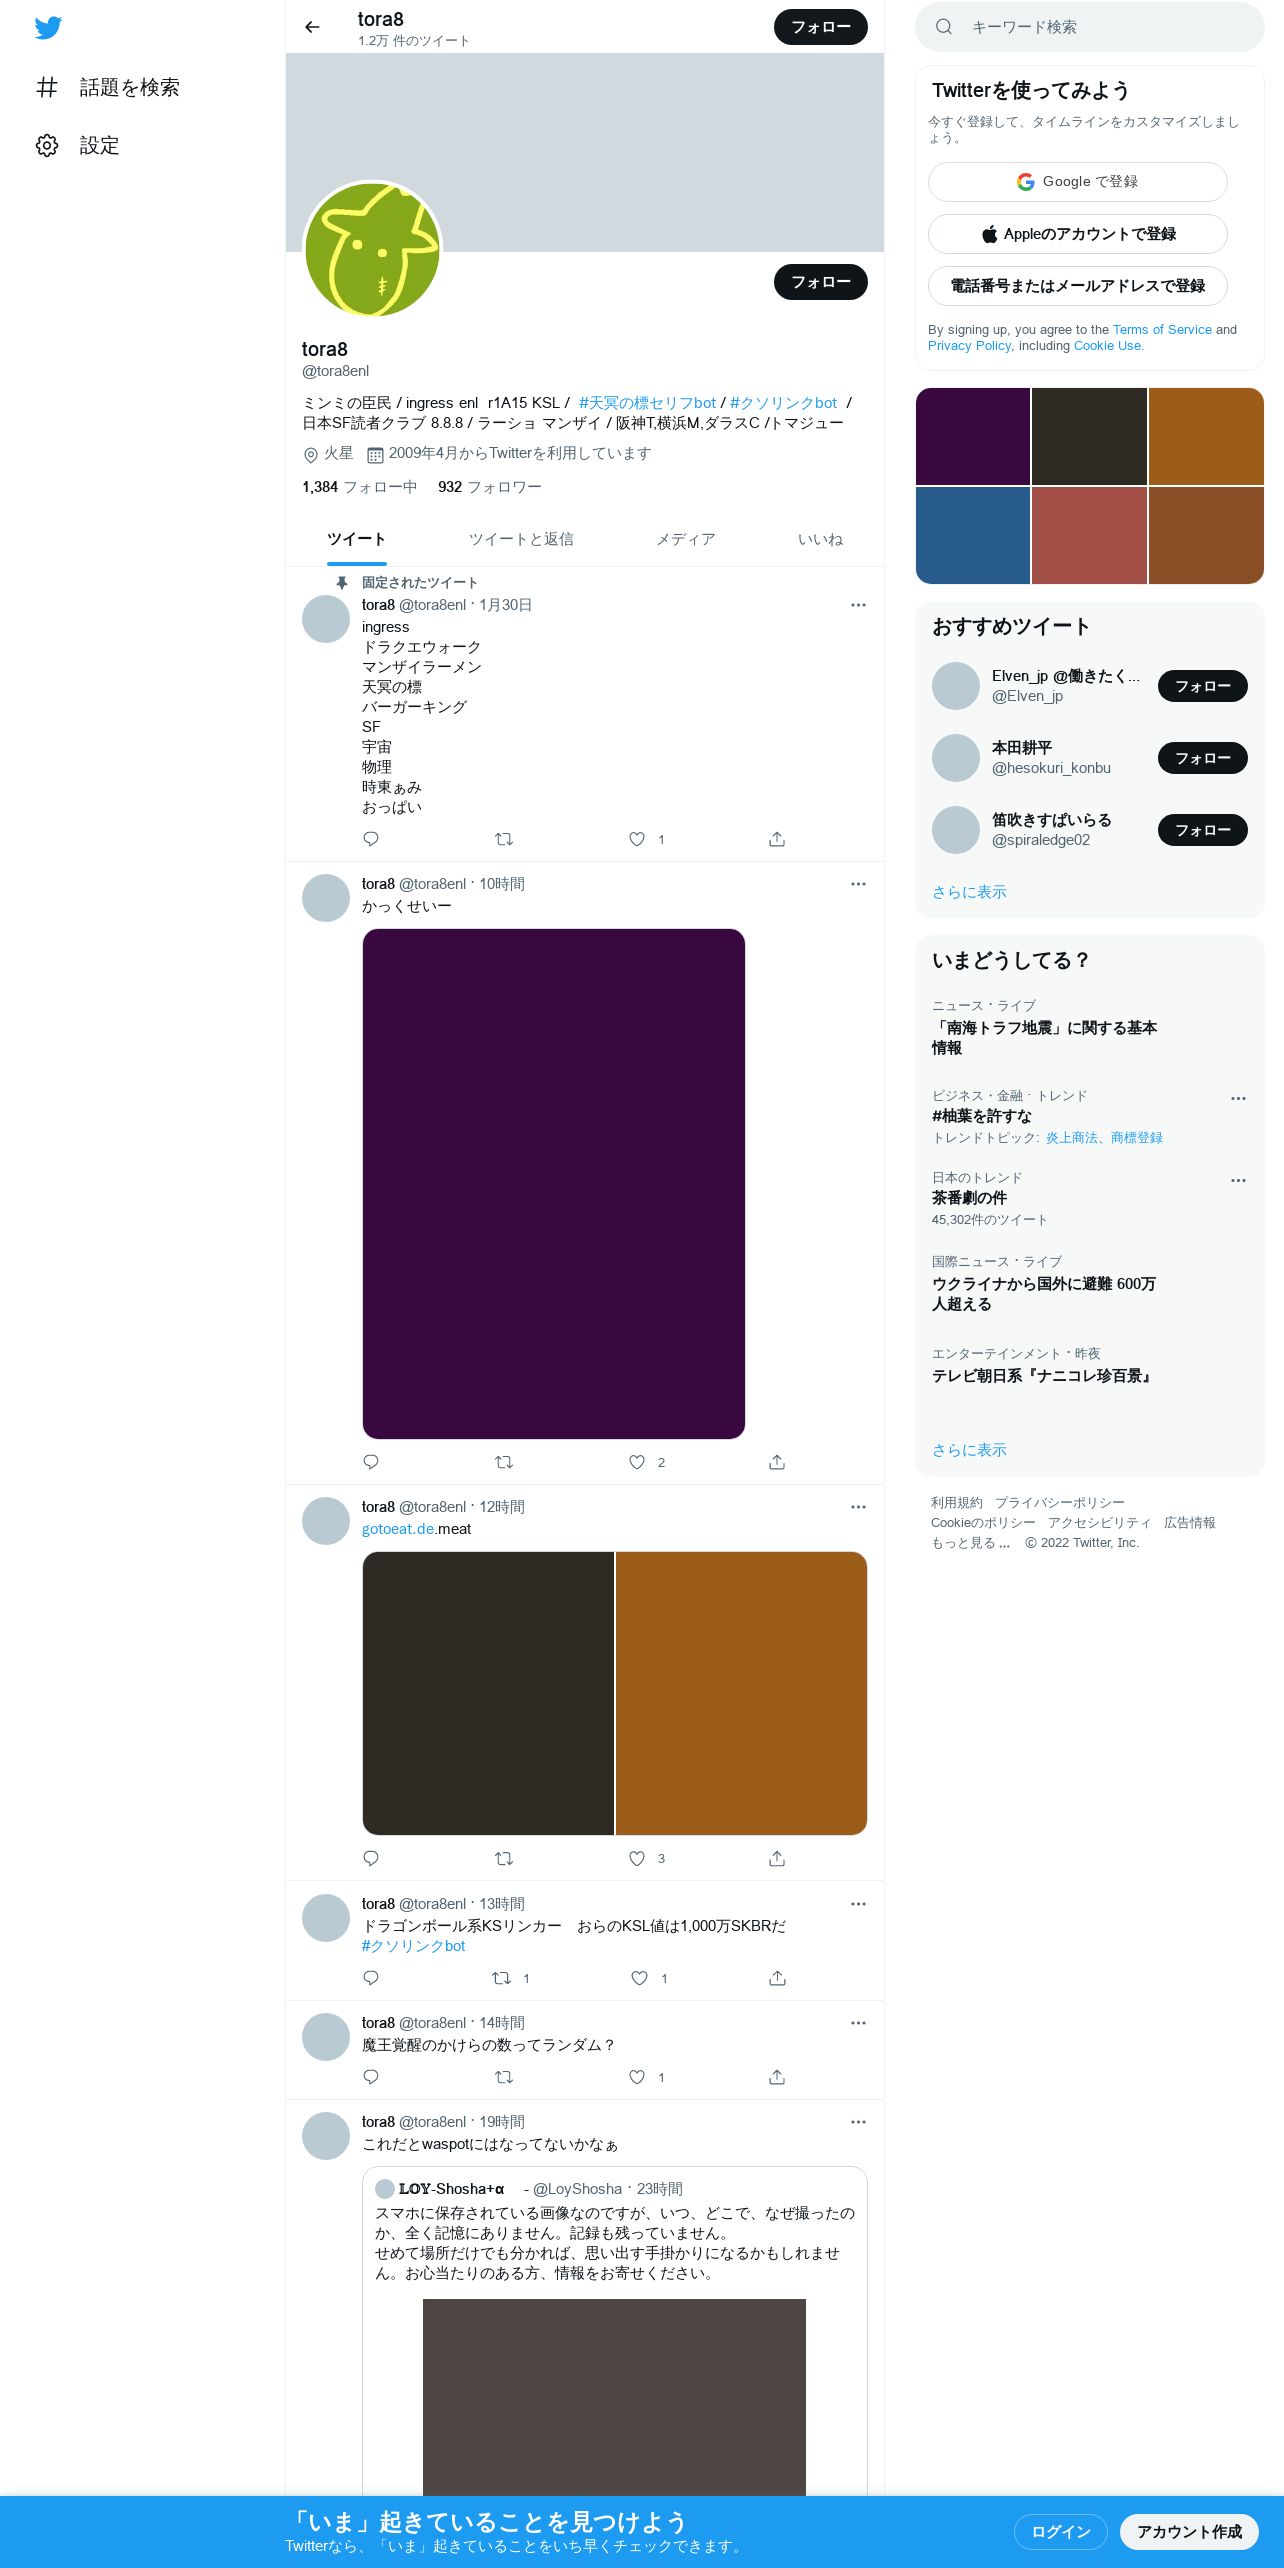Open the purple かっくせいー tweet image
Image resolution: width=1284 pixels, height=2568 pixels.
[554, 1184]
